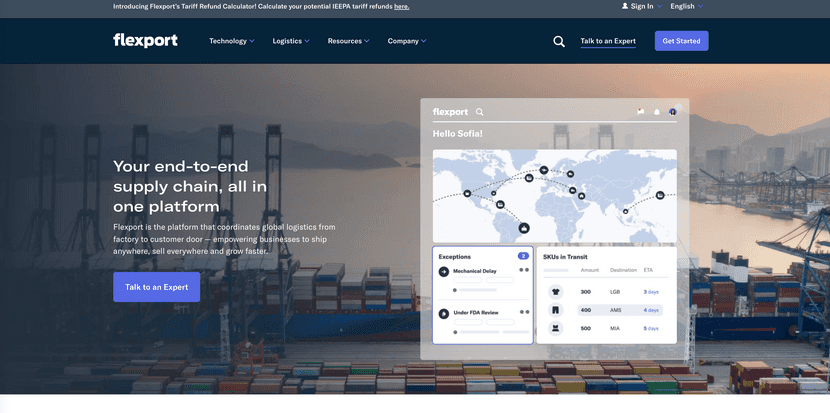830x413 pixels.
Task: Click the flexport logo in the navigation bar
Action: pyautogui.click(x=145, y=41)
